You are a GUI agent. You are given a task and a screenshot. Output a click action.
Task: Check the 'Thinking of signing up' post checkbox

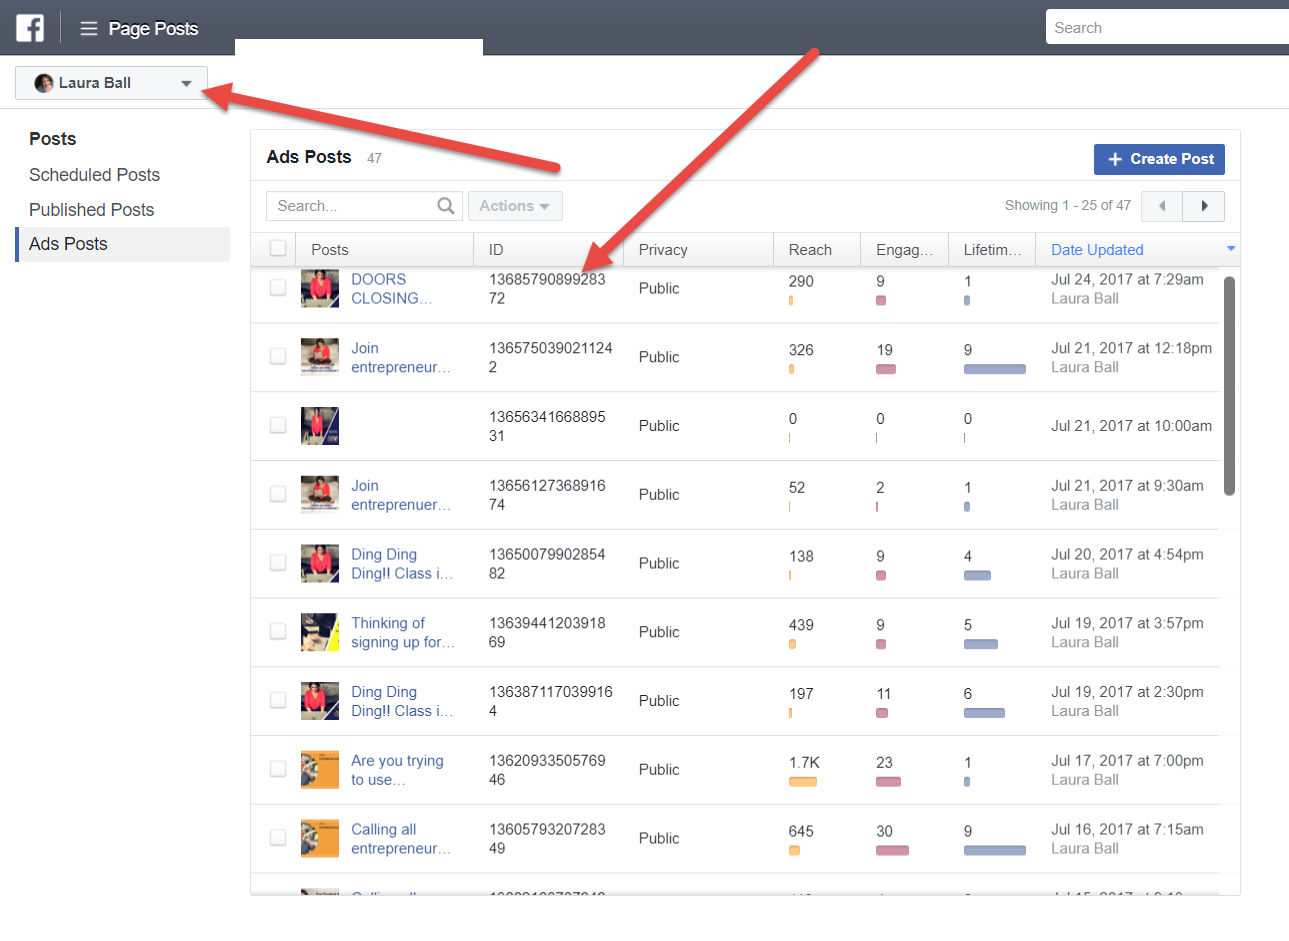[278, 632]
